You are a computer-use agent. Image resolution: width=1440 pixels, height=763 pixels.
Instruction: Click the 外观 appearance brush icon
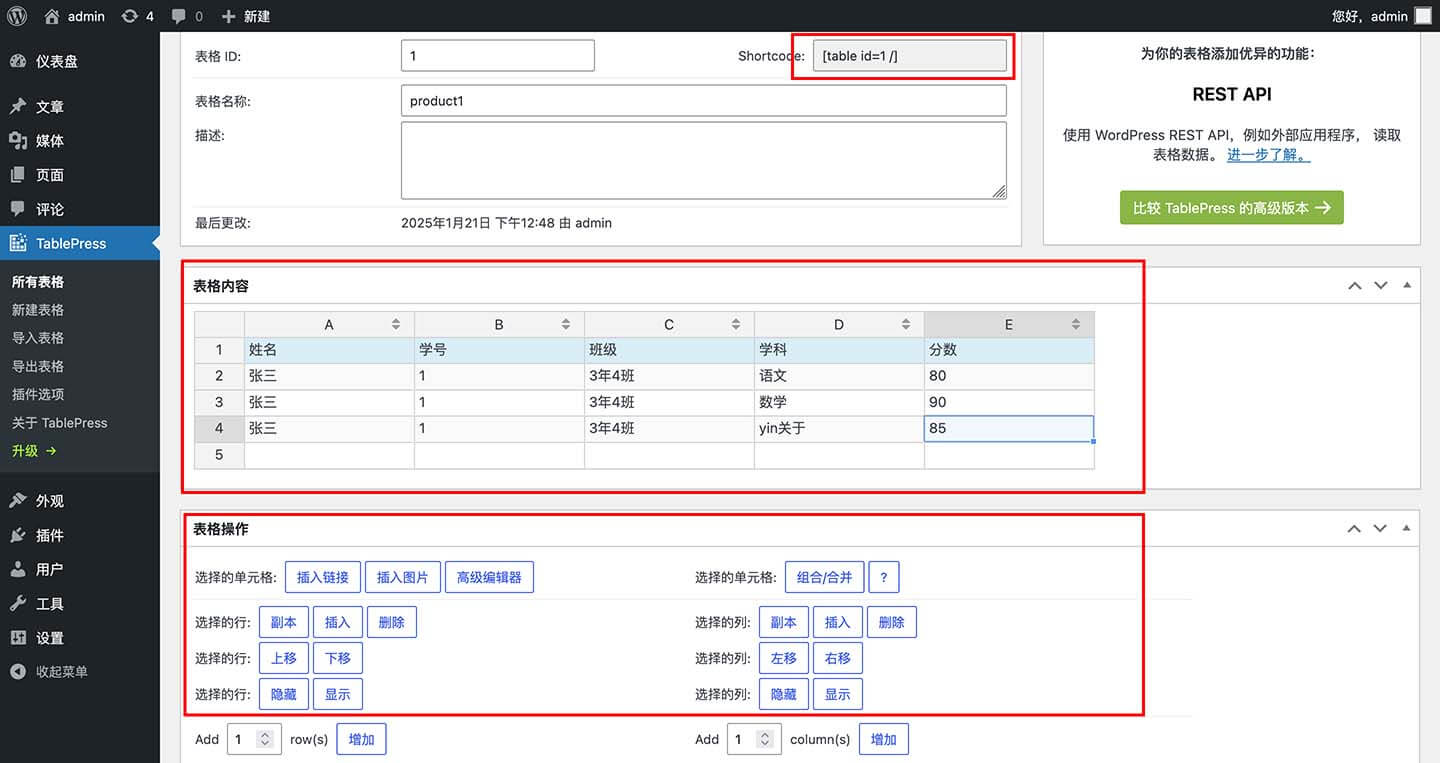coord(18,501)
